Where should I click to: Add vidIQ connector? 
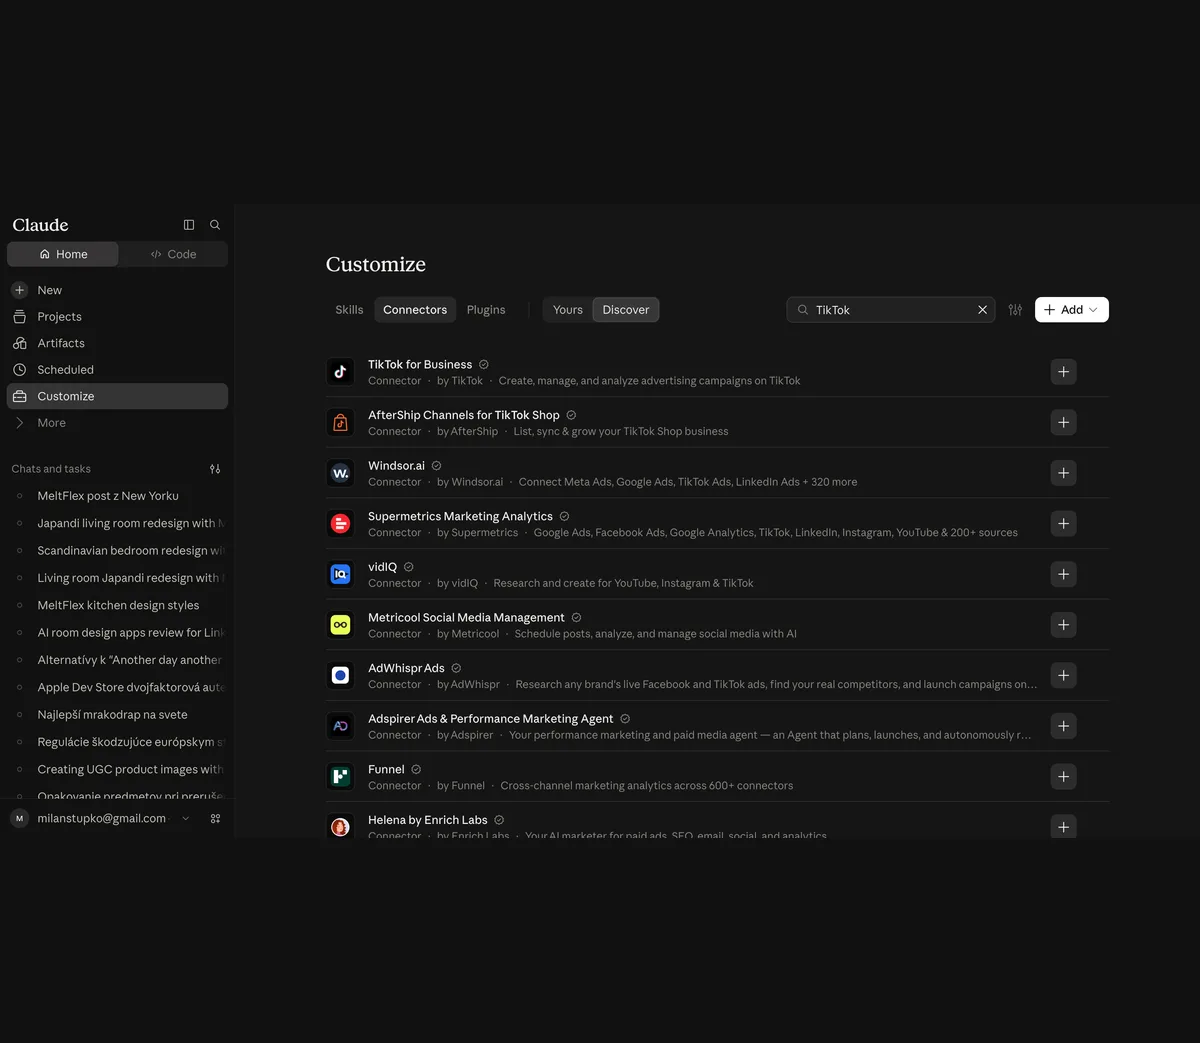[1063, 574]
